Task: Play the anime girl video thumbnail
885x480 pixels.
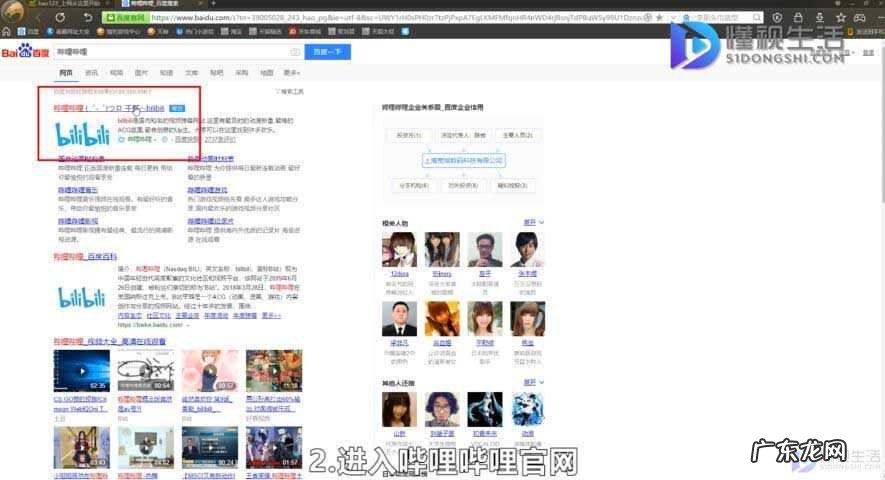Action: pyautogui.click(x=210, y=371)
